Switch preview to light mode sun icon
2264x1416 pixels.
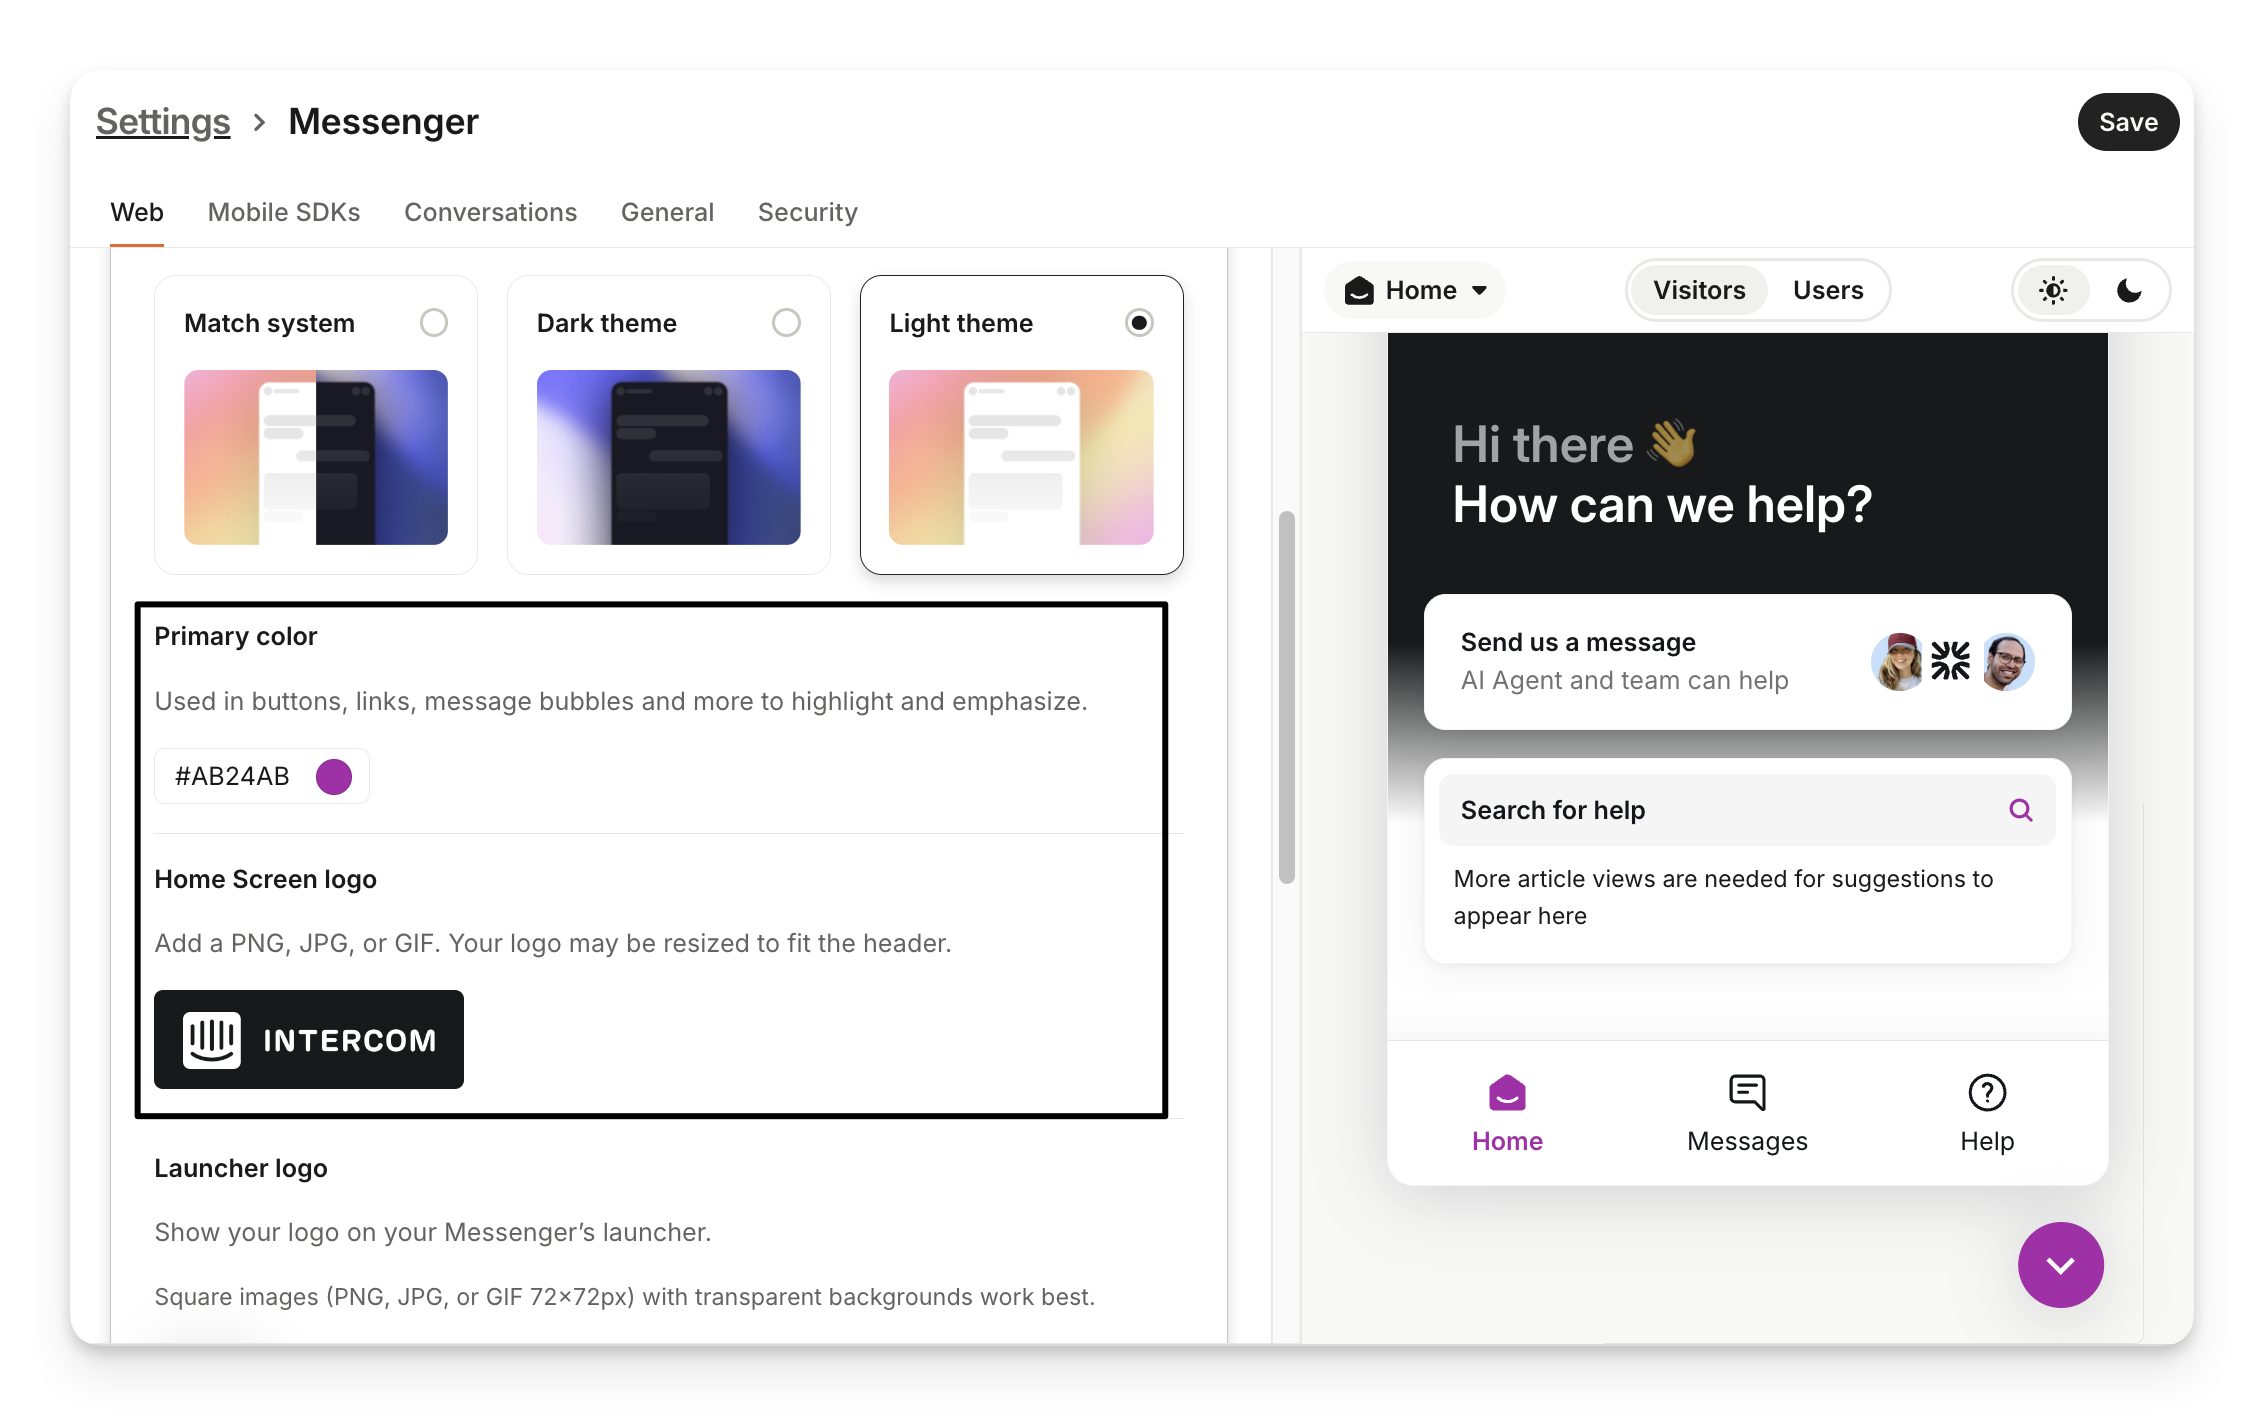(x=2053, y=290)
